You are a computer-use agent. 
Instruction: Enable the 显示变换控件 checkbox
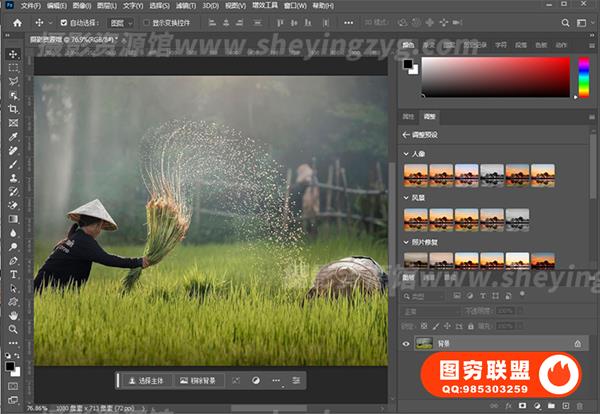tap(146, 22)
